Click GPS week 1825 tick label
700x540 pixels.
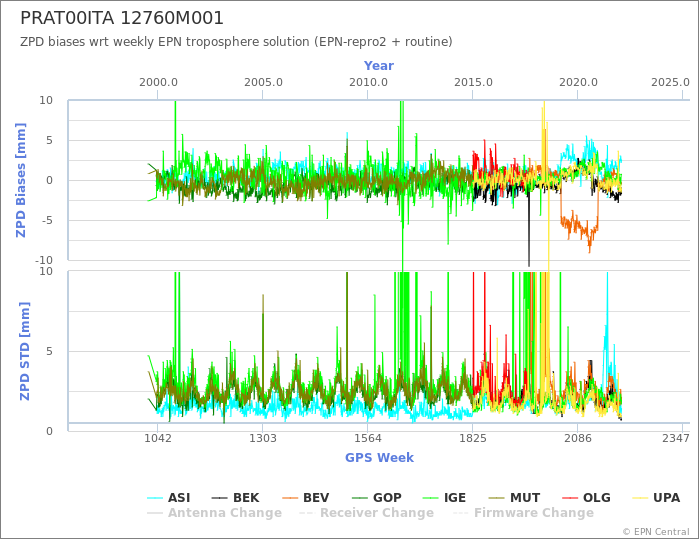pyautogui.click(x=473, y=438)
